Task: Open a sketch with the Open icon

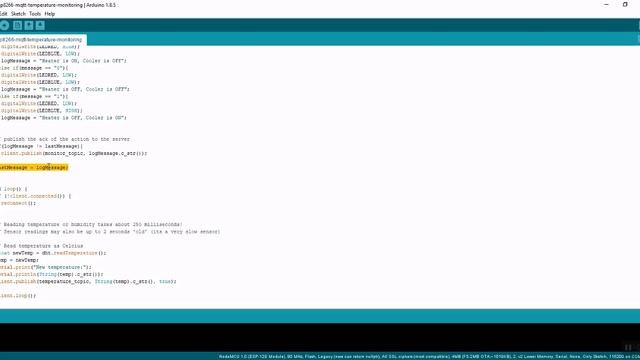Action: coord(29,26)
